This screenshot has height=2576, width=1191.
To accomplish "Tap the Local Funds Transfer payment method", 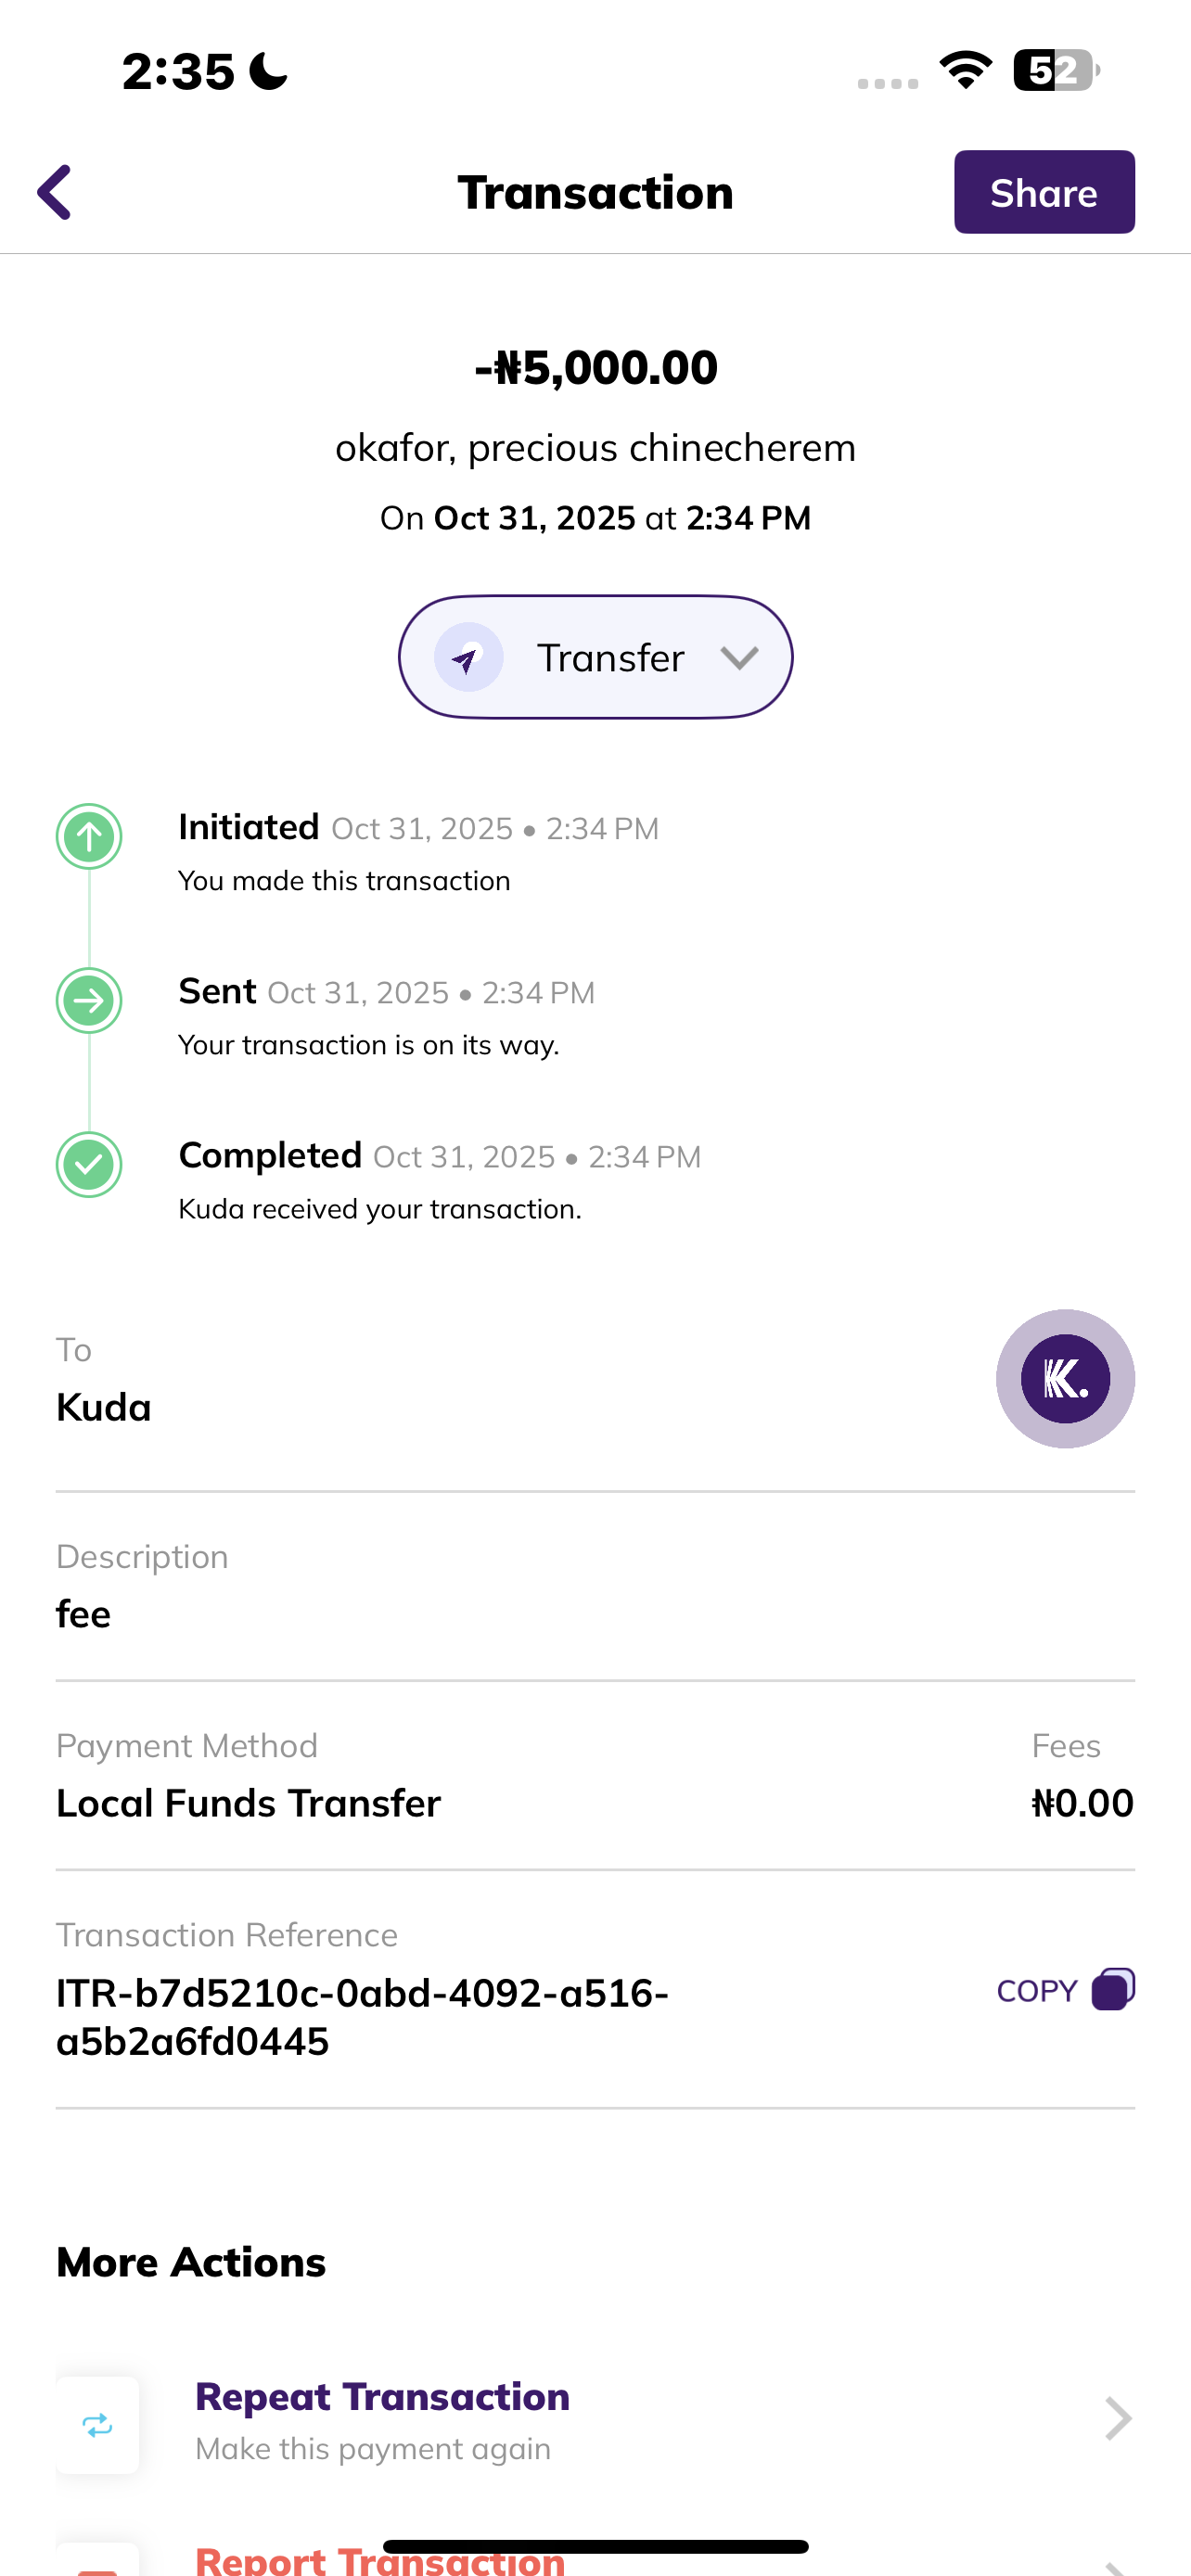I will click(x=248, y=1803).
